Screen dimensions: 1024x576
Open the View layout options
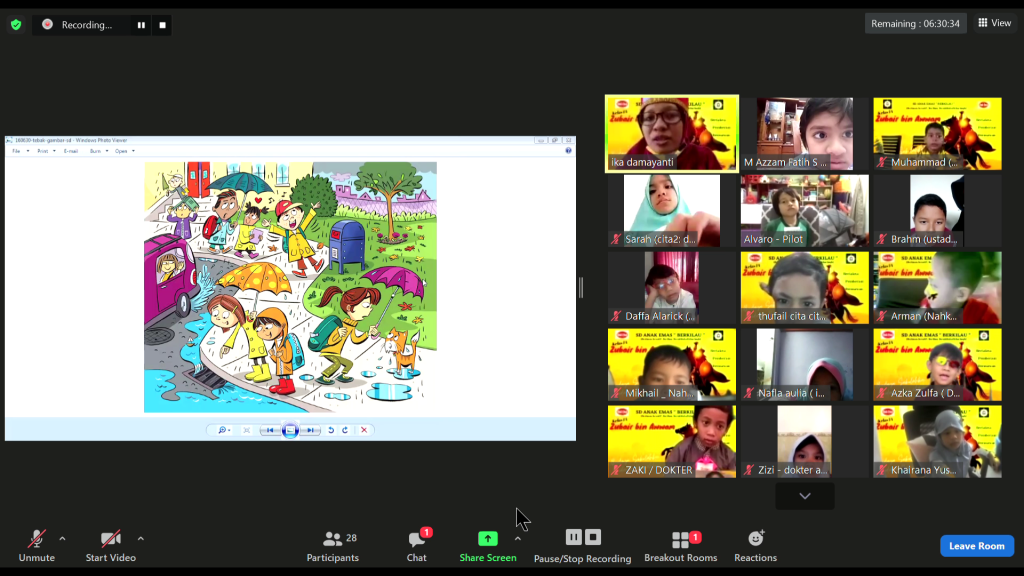994,23
